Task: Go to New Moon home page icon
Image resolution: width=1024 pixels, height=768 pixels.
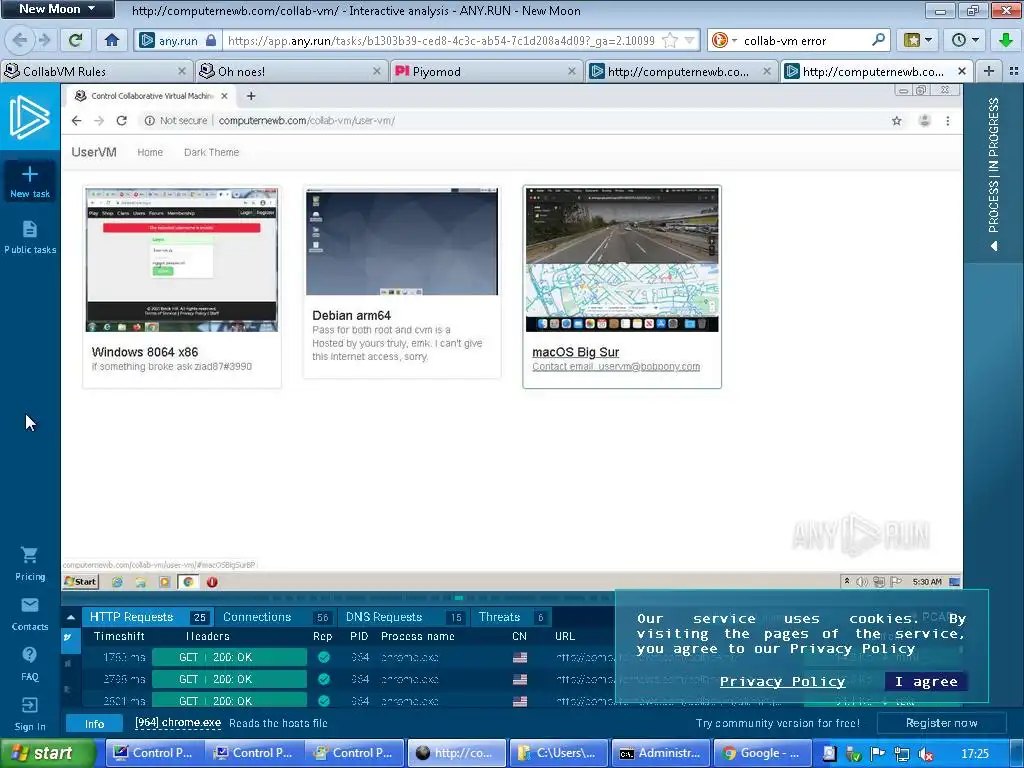Action: click(112, 40)
